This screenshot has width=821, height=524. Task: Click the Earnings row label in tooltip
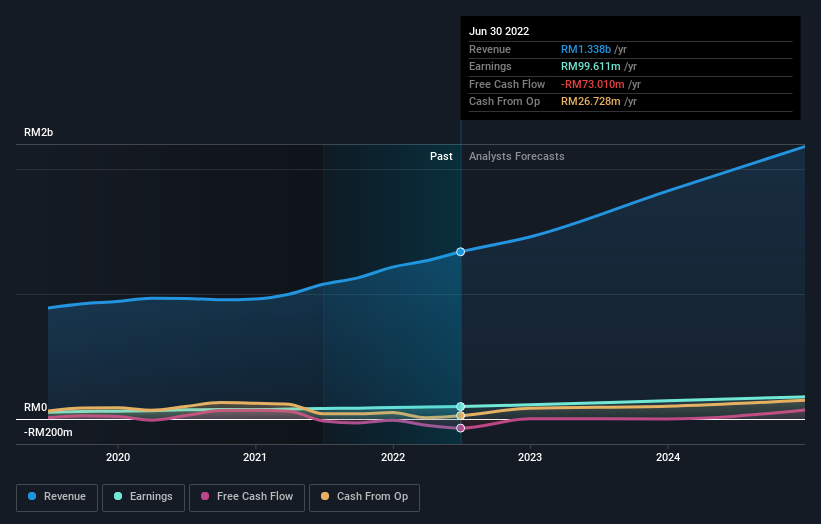point(490,66)
